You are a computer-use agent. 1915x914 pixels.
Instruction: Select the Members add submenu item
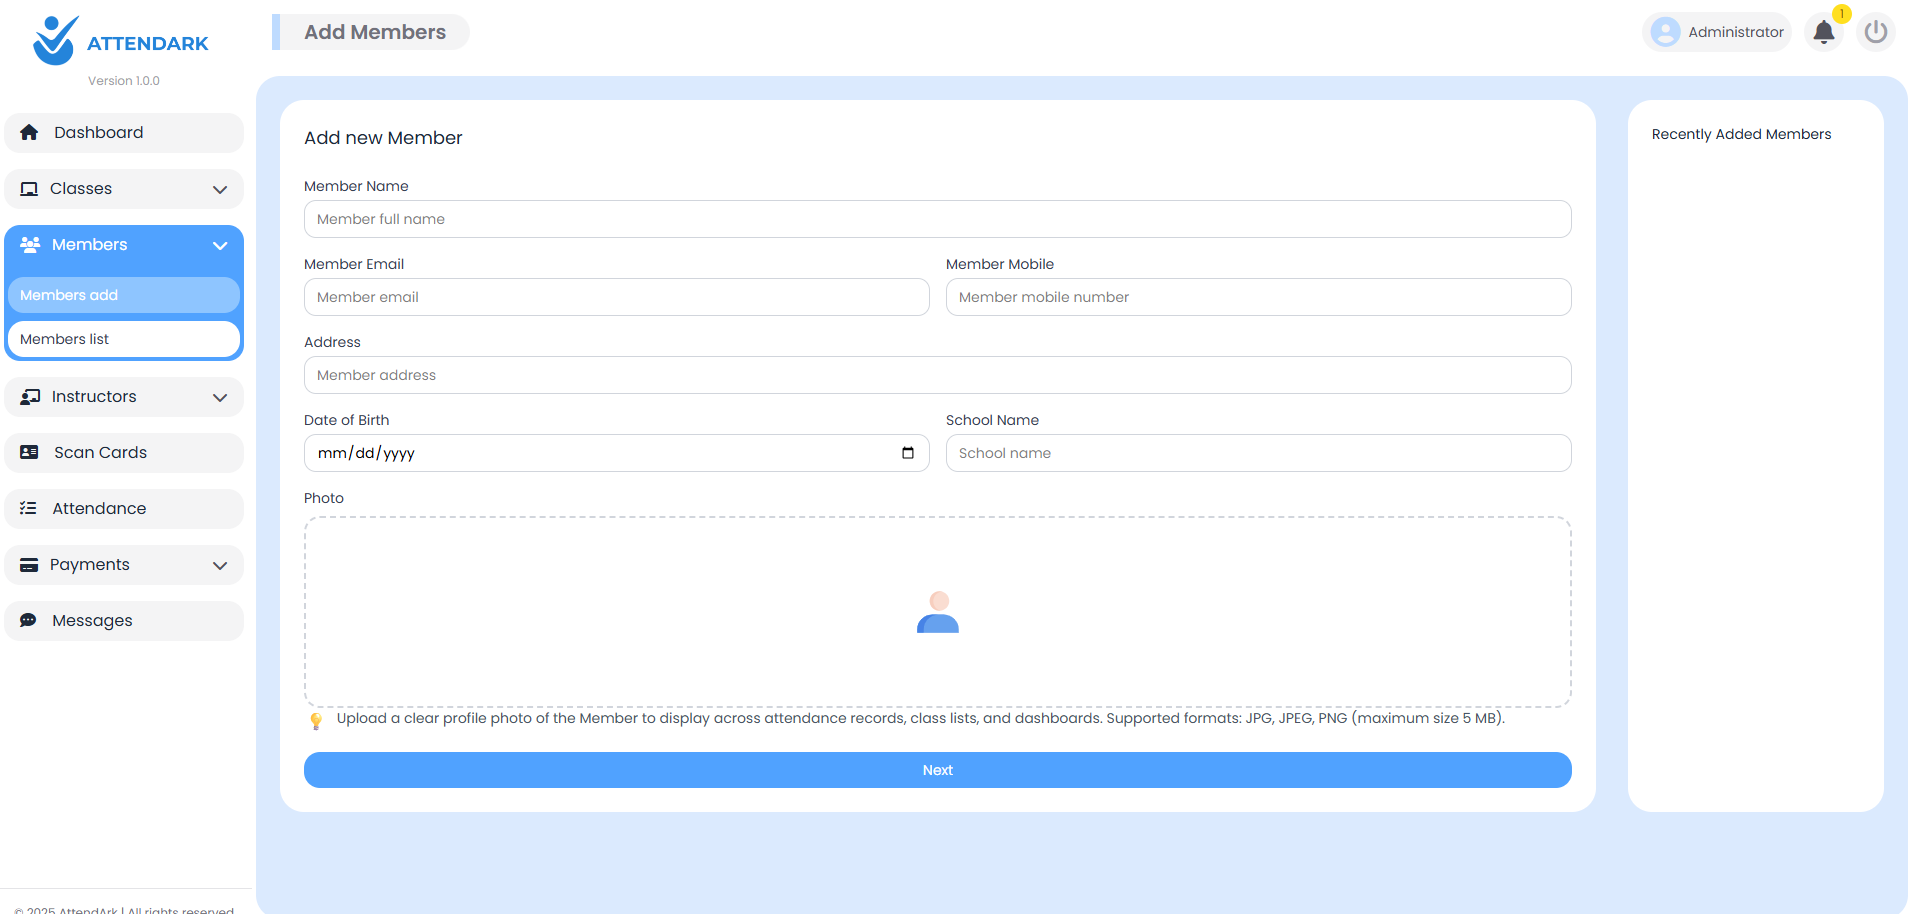tap(123, 295)
